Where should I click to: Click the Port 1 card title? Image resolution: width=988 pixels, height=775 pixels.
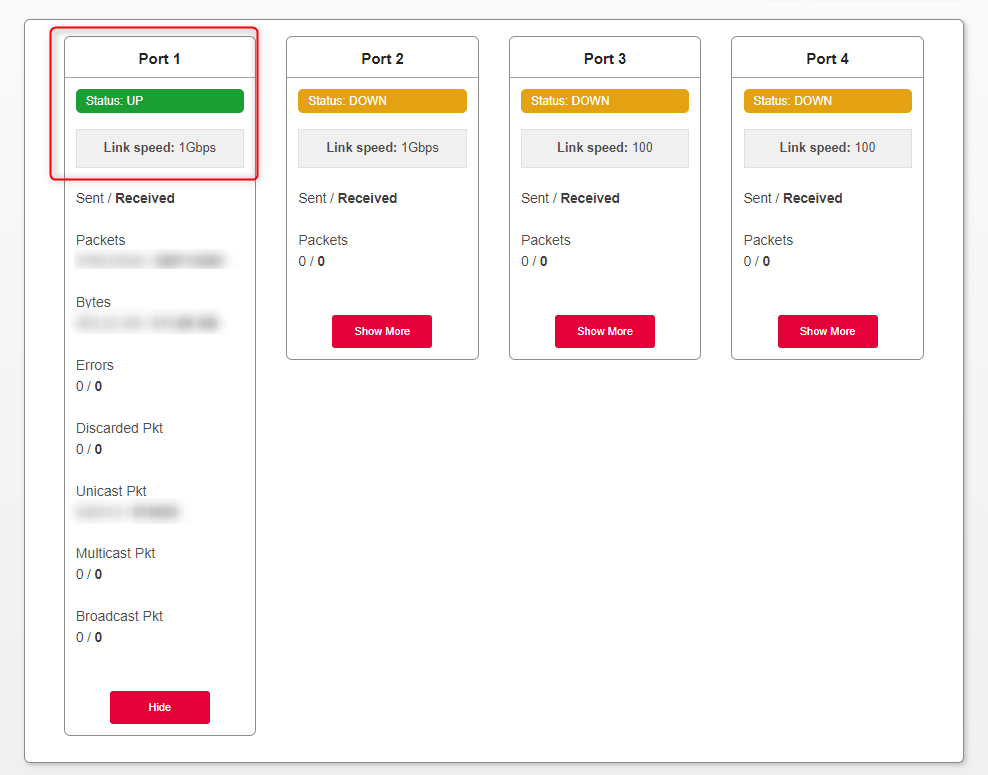pyautogui.click(x=160, y=59)
